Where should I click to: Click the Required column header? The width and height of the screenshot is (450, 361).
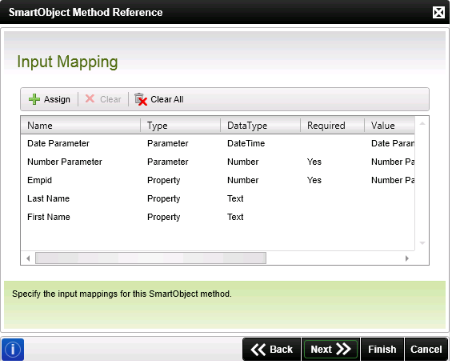[332, 126]
